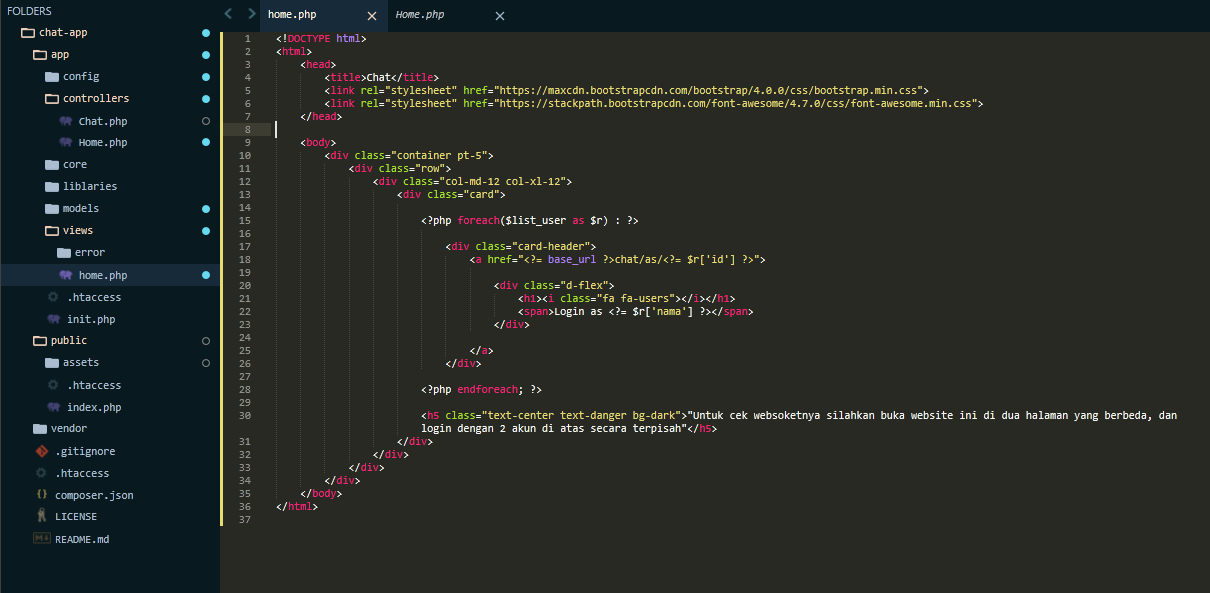Click the DOCTYPE html line

click(x=321, y=38)
